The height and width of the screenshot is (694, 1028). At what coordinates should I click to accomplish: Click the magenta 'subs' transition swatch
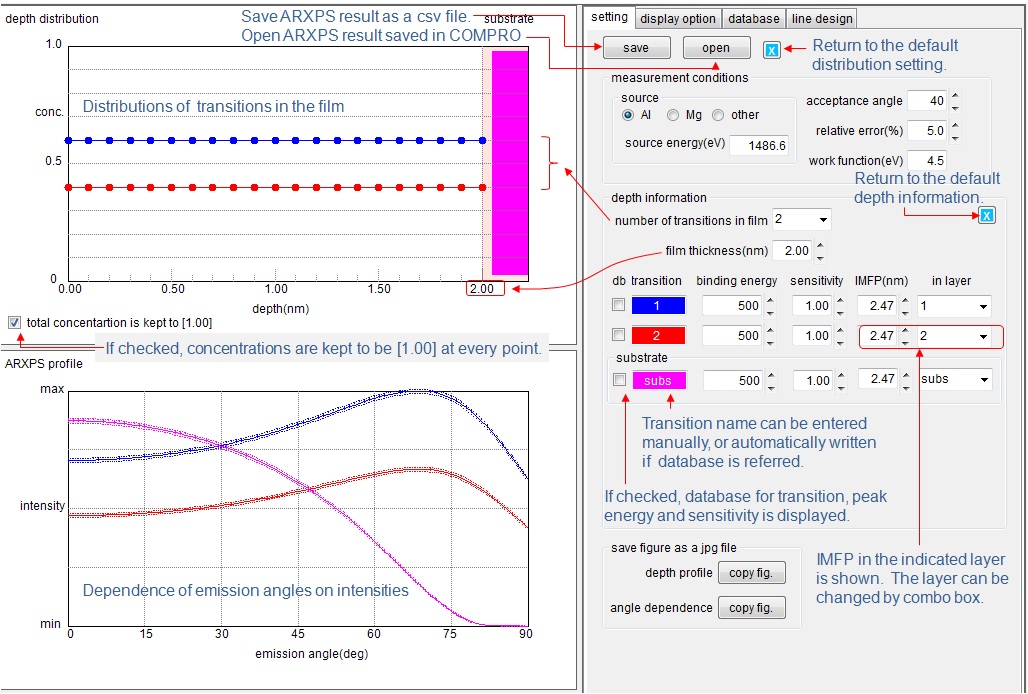click(x=661, y=380)
